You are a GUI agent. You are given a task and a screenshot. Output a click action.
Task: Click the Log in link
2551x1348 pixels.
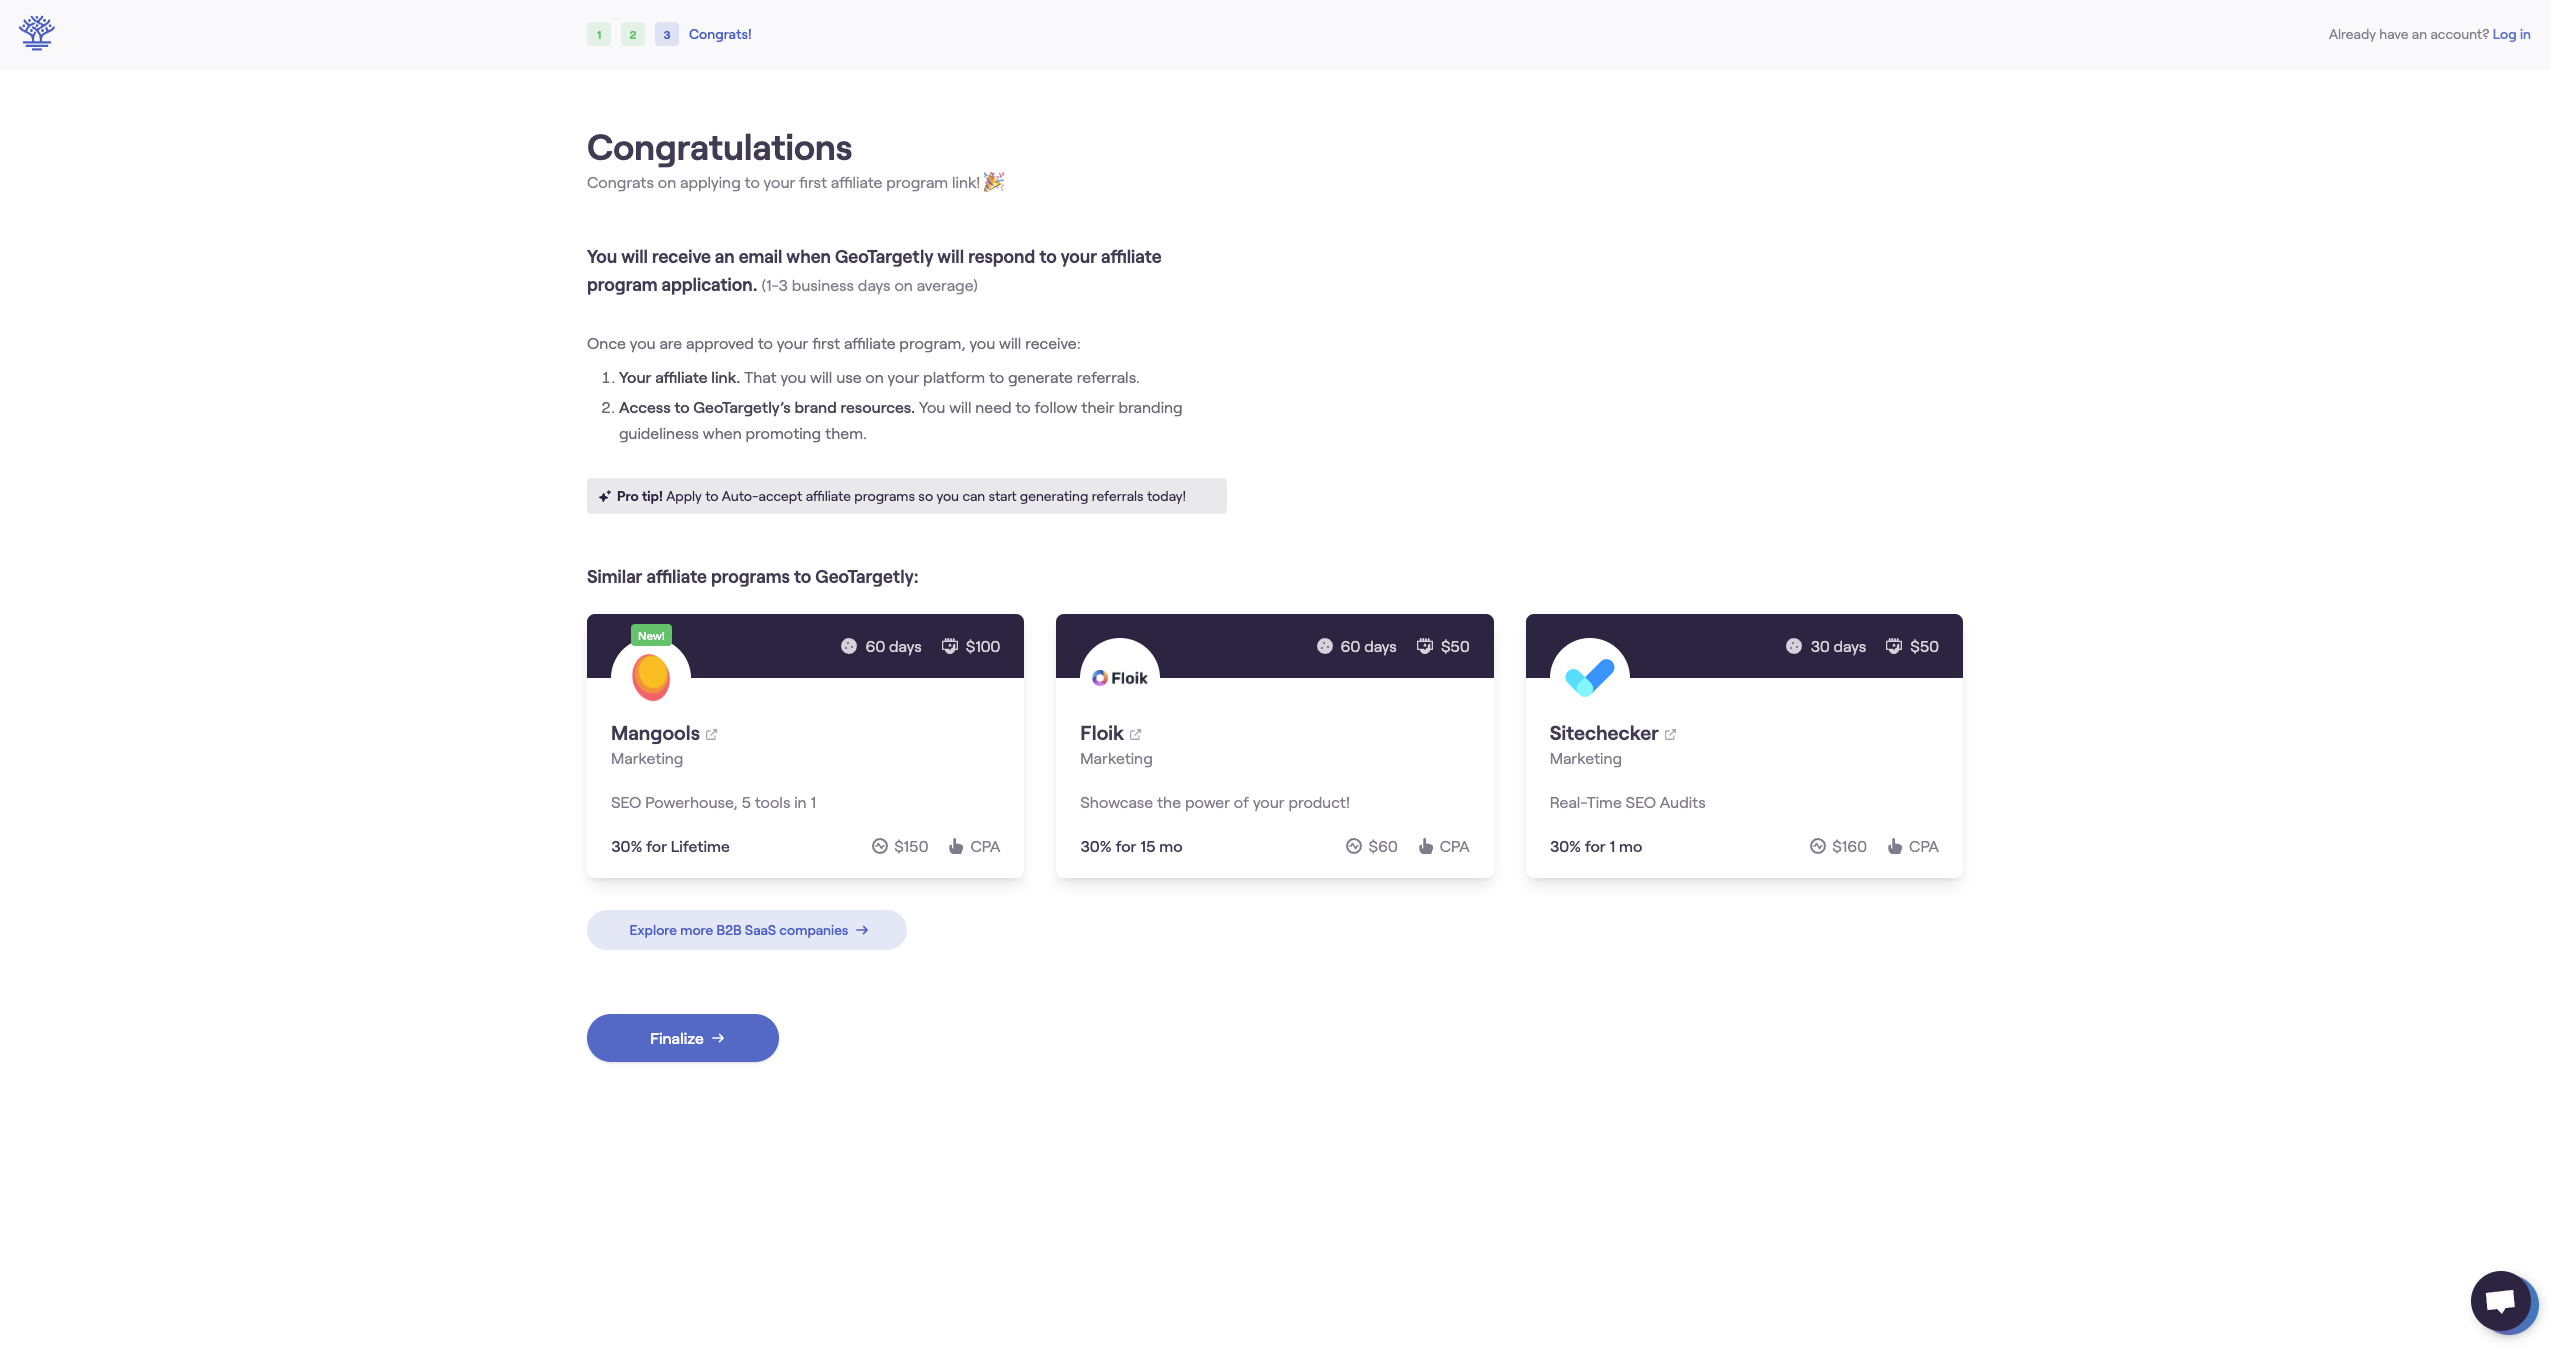coord(2511,34)
